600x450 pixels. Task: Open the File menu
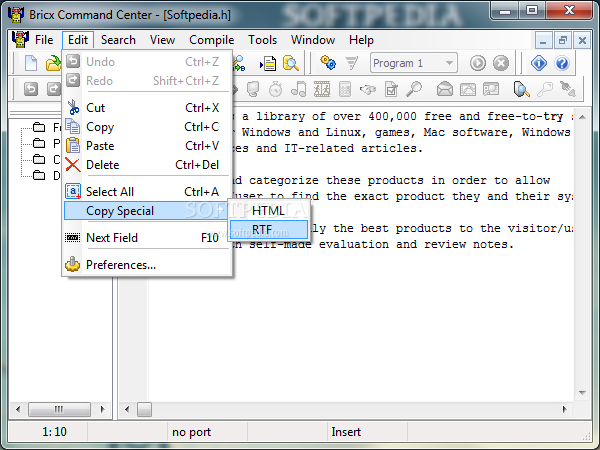(44, 40)
